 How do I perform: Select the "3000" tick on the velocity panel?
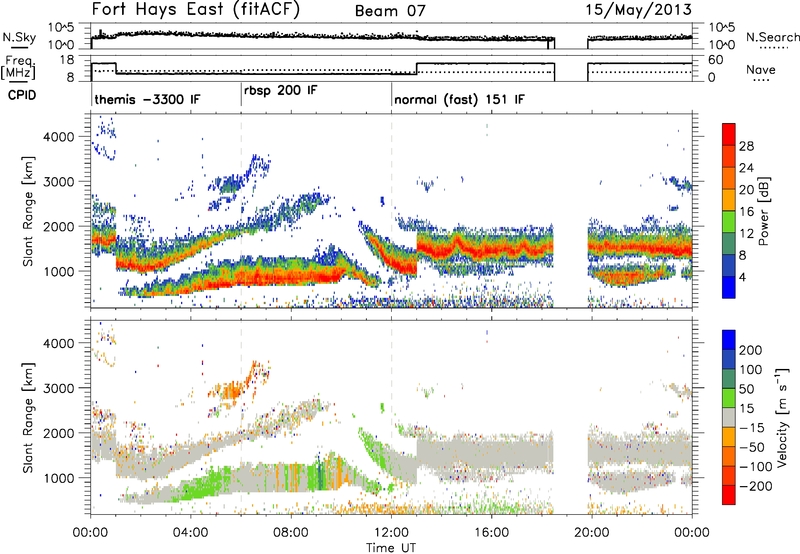click(x=59, y=388)
